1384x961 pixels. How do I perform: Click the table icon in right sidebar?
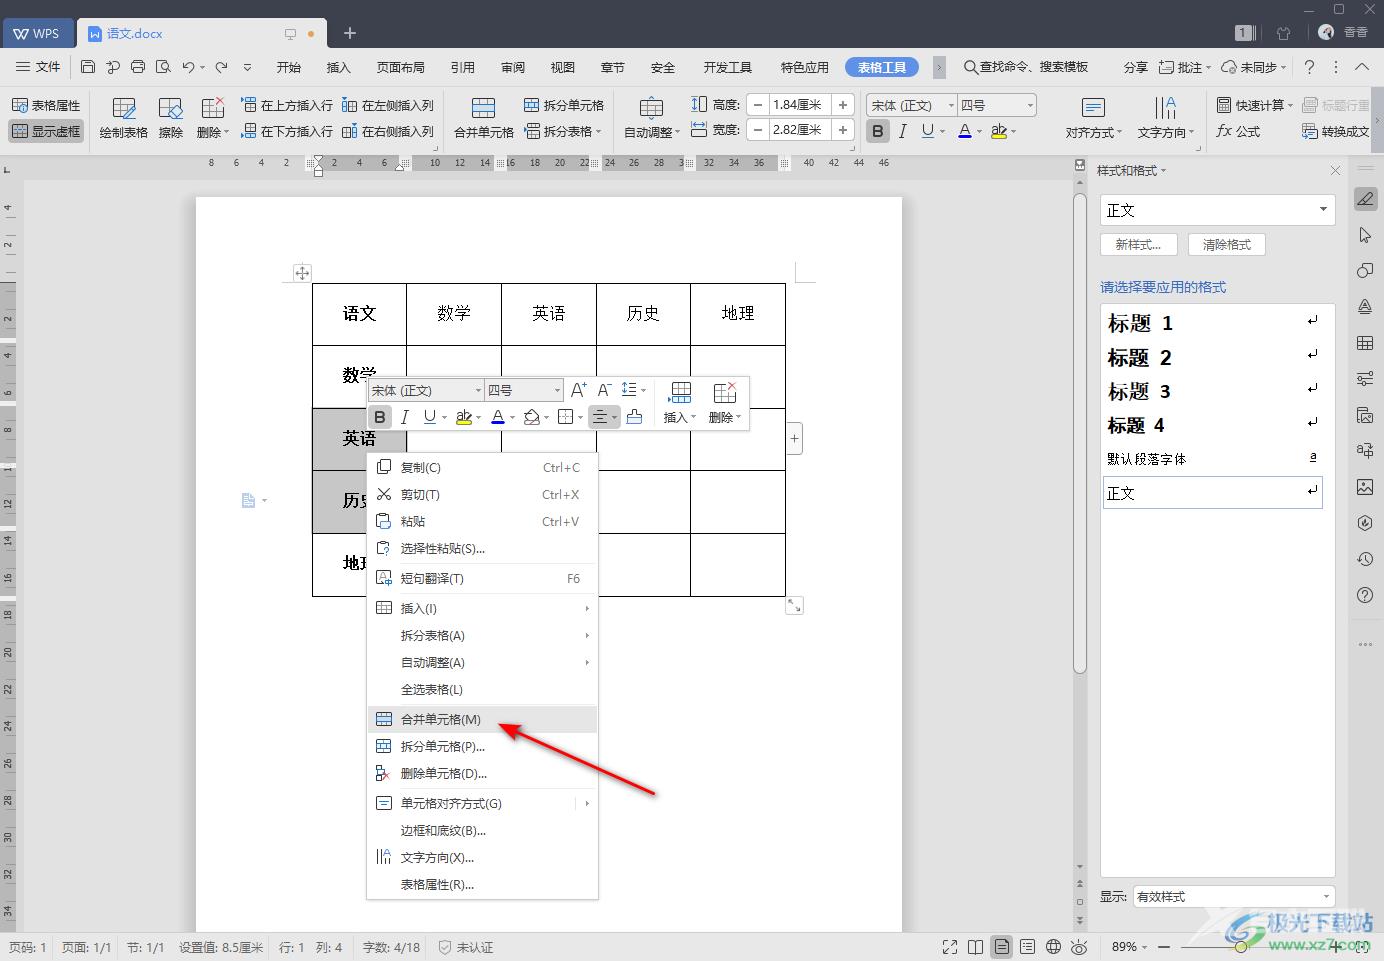coord(1365,343)
